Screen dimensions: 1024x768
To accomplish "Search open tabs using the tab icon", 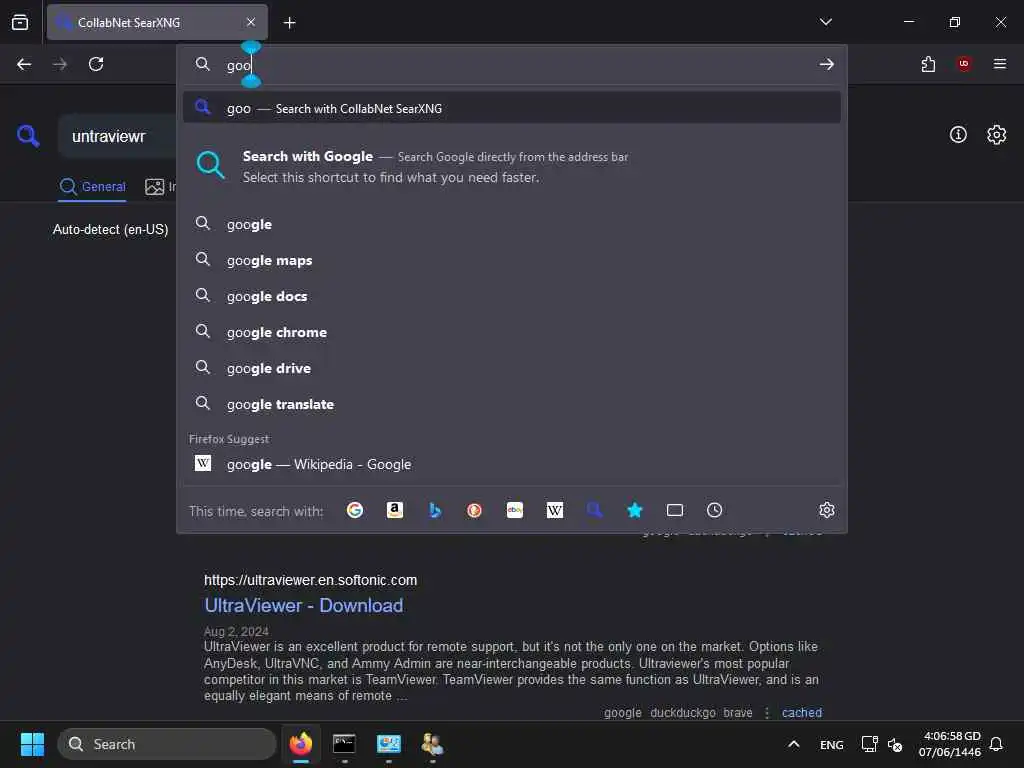I will (675, 510).
